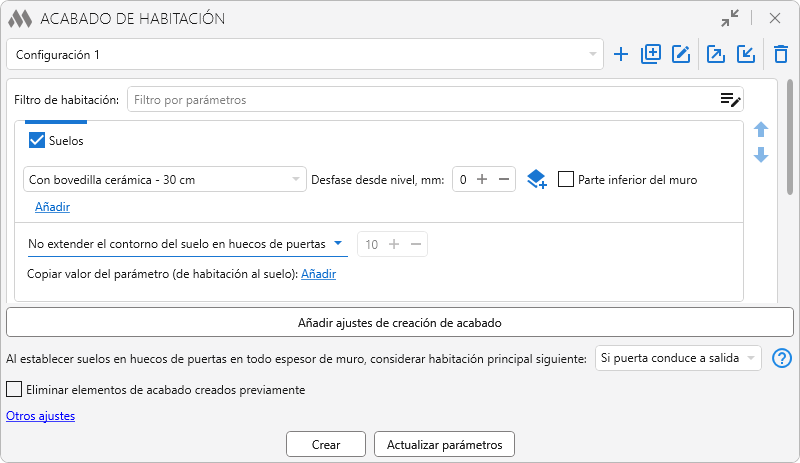The height and width of the screenshot is (463, 800).
Task: Open the Otros ajustes link
Action: click(40, 416)
